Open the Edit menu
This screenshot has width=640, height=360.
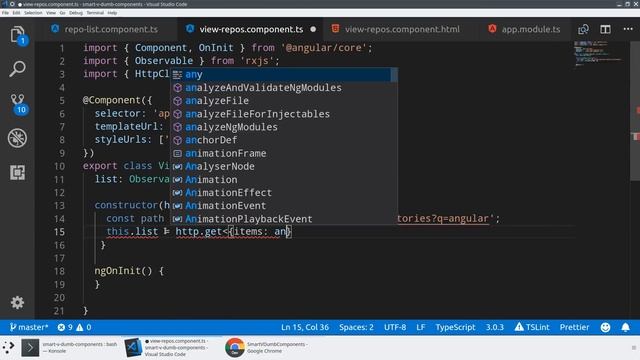pyautogui.click(x=16, y=13)
